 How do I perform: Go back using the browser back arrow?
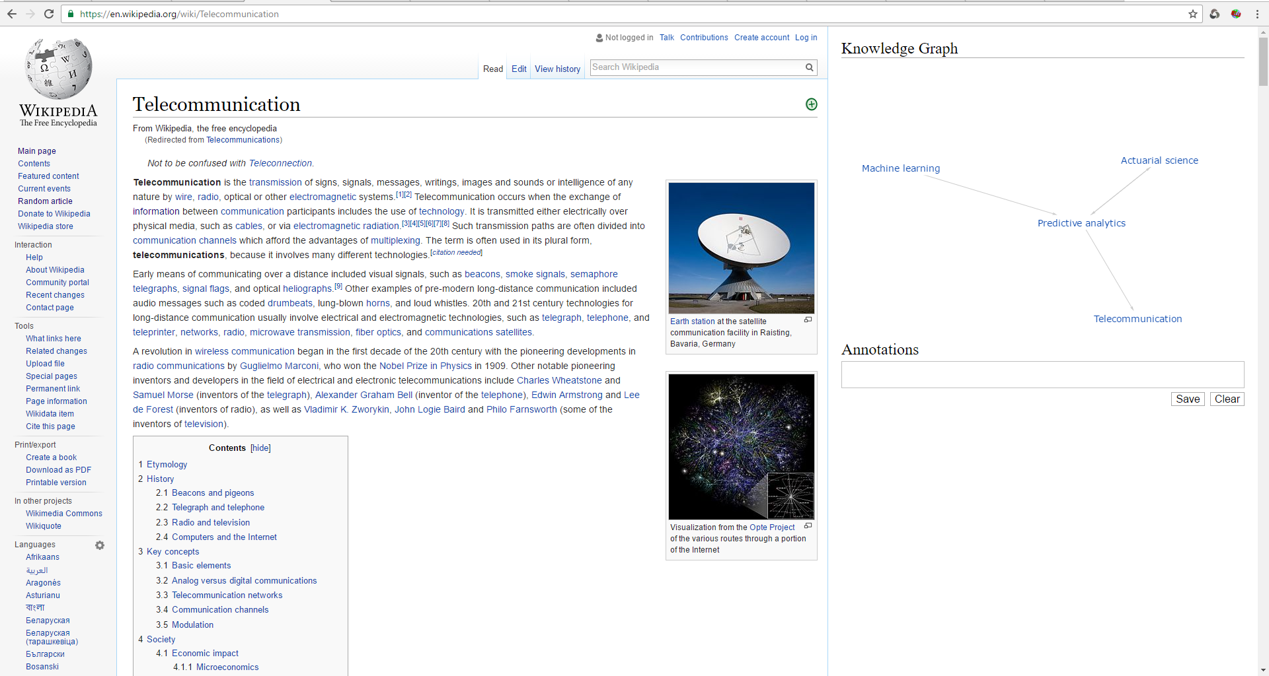[x=11, y=14]
